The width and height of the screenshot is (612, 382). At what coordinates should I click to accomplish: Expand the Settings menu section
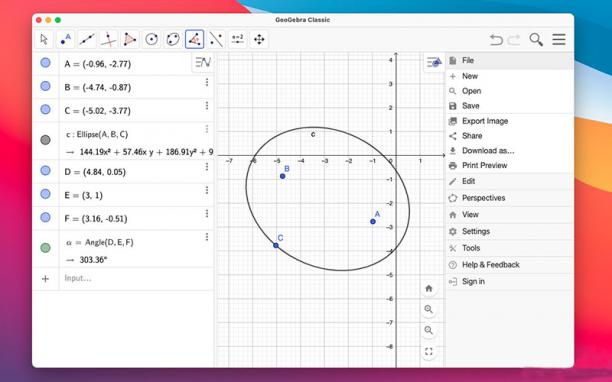[510, 231]
